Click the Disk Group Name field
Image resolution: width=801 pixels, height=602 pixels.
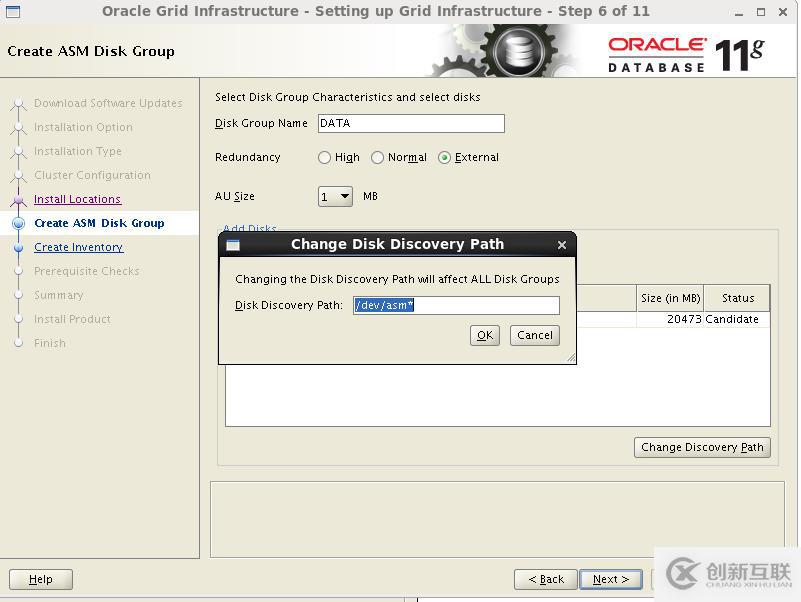click(411, 123)
